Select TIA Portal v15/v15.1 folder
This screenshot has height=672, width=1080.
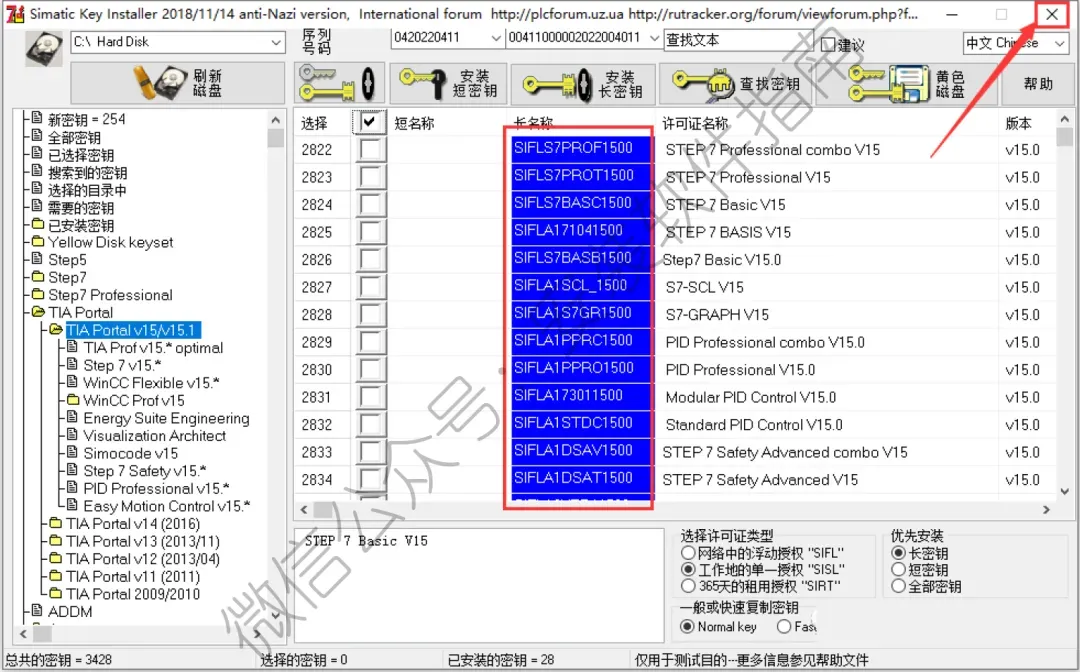pos(133,330)
